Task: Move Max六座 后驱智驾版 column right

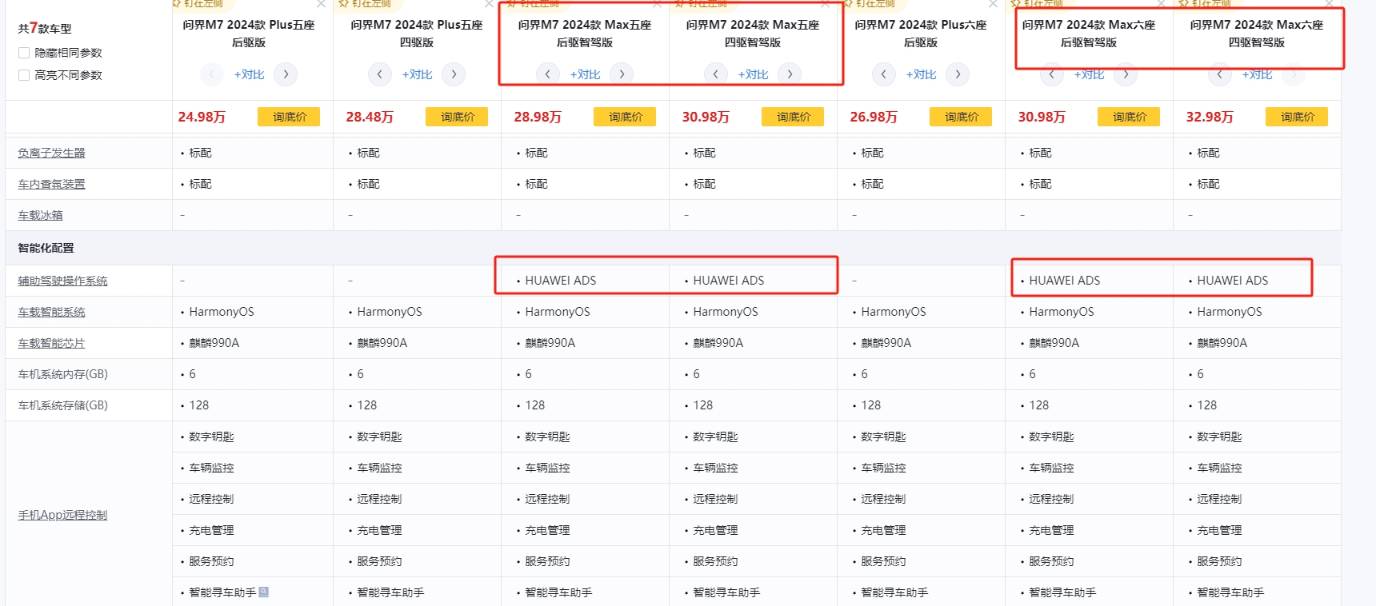Action: coord(1125,73)
